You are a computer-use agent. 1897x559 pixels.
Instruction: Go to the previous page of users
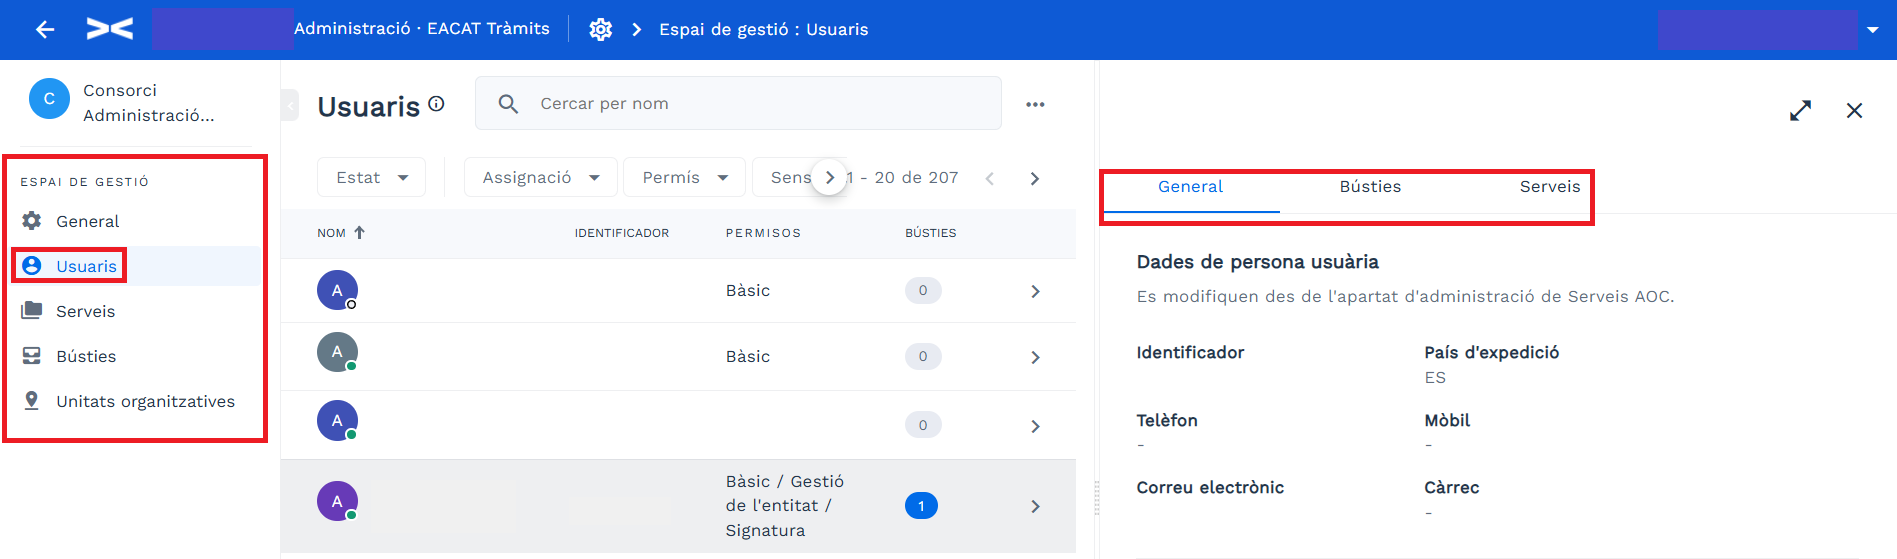point(989,178)
